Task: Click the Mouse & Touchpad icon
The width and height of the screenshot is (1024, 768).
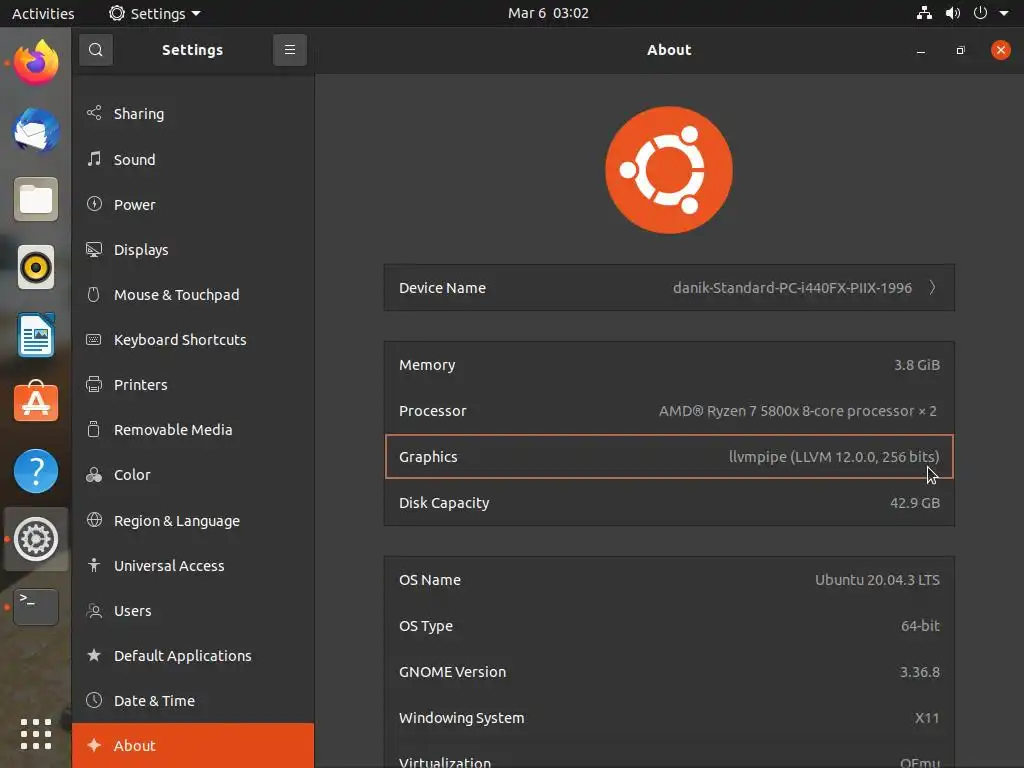Action: 94,295
